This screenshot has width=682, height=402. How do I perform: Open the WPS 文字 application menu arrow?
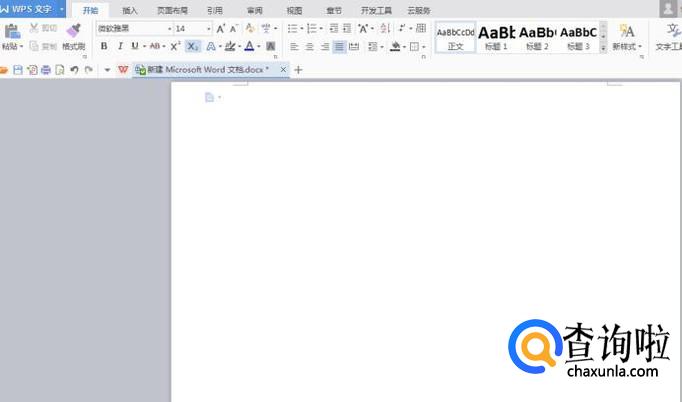[x=61, y=9]
